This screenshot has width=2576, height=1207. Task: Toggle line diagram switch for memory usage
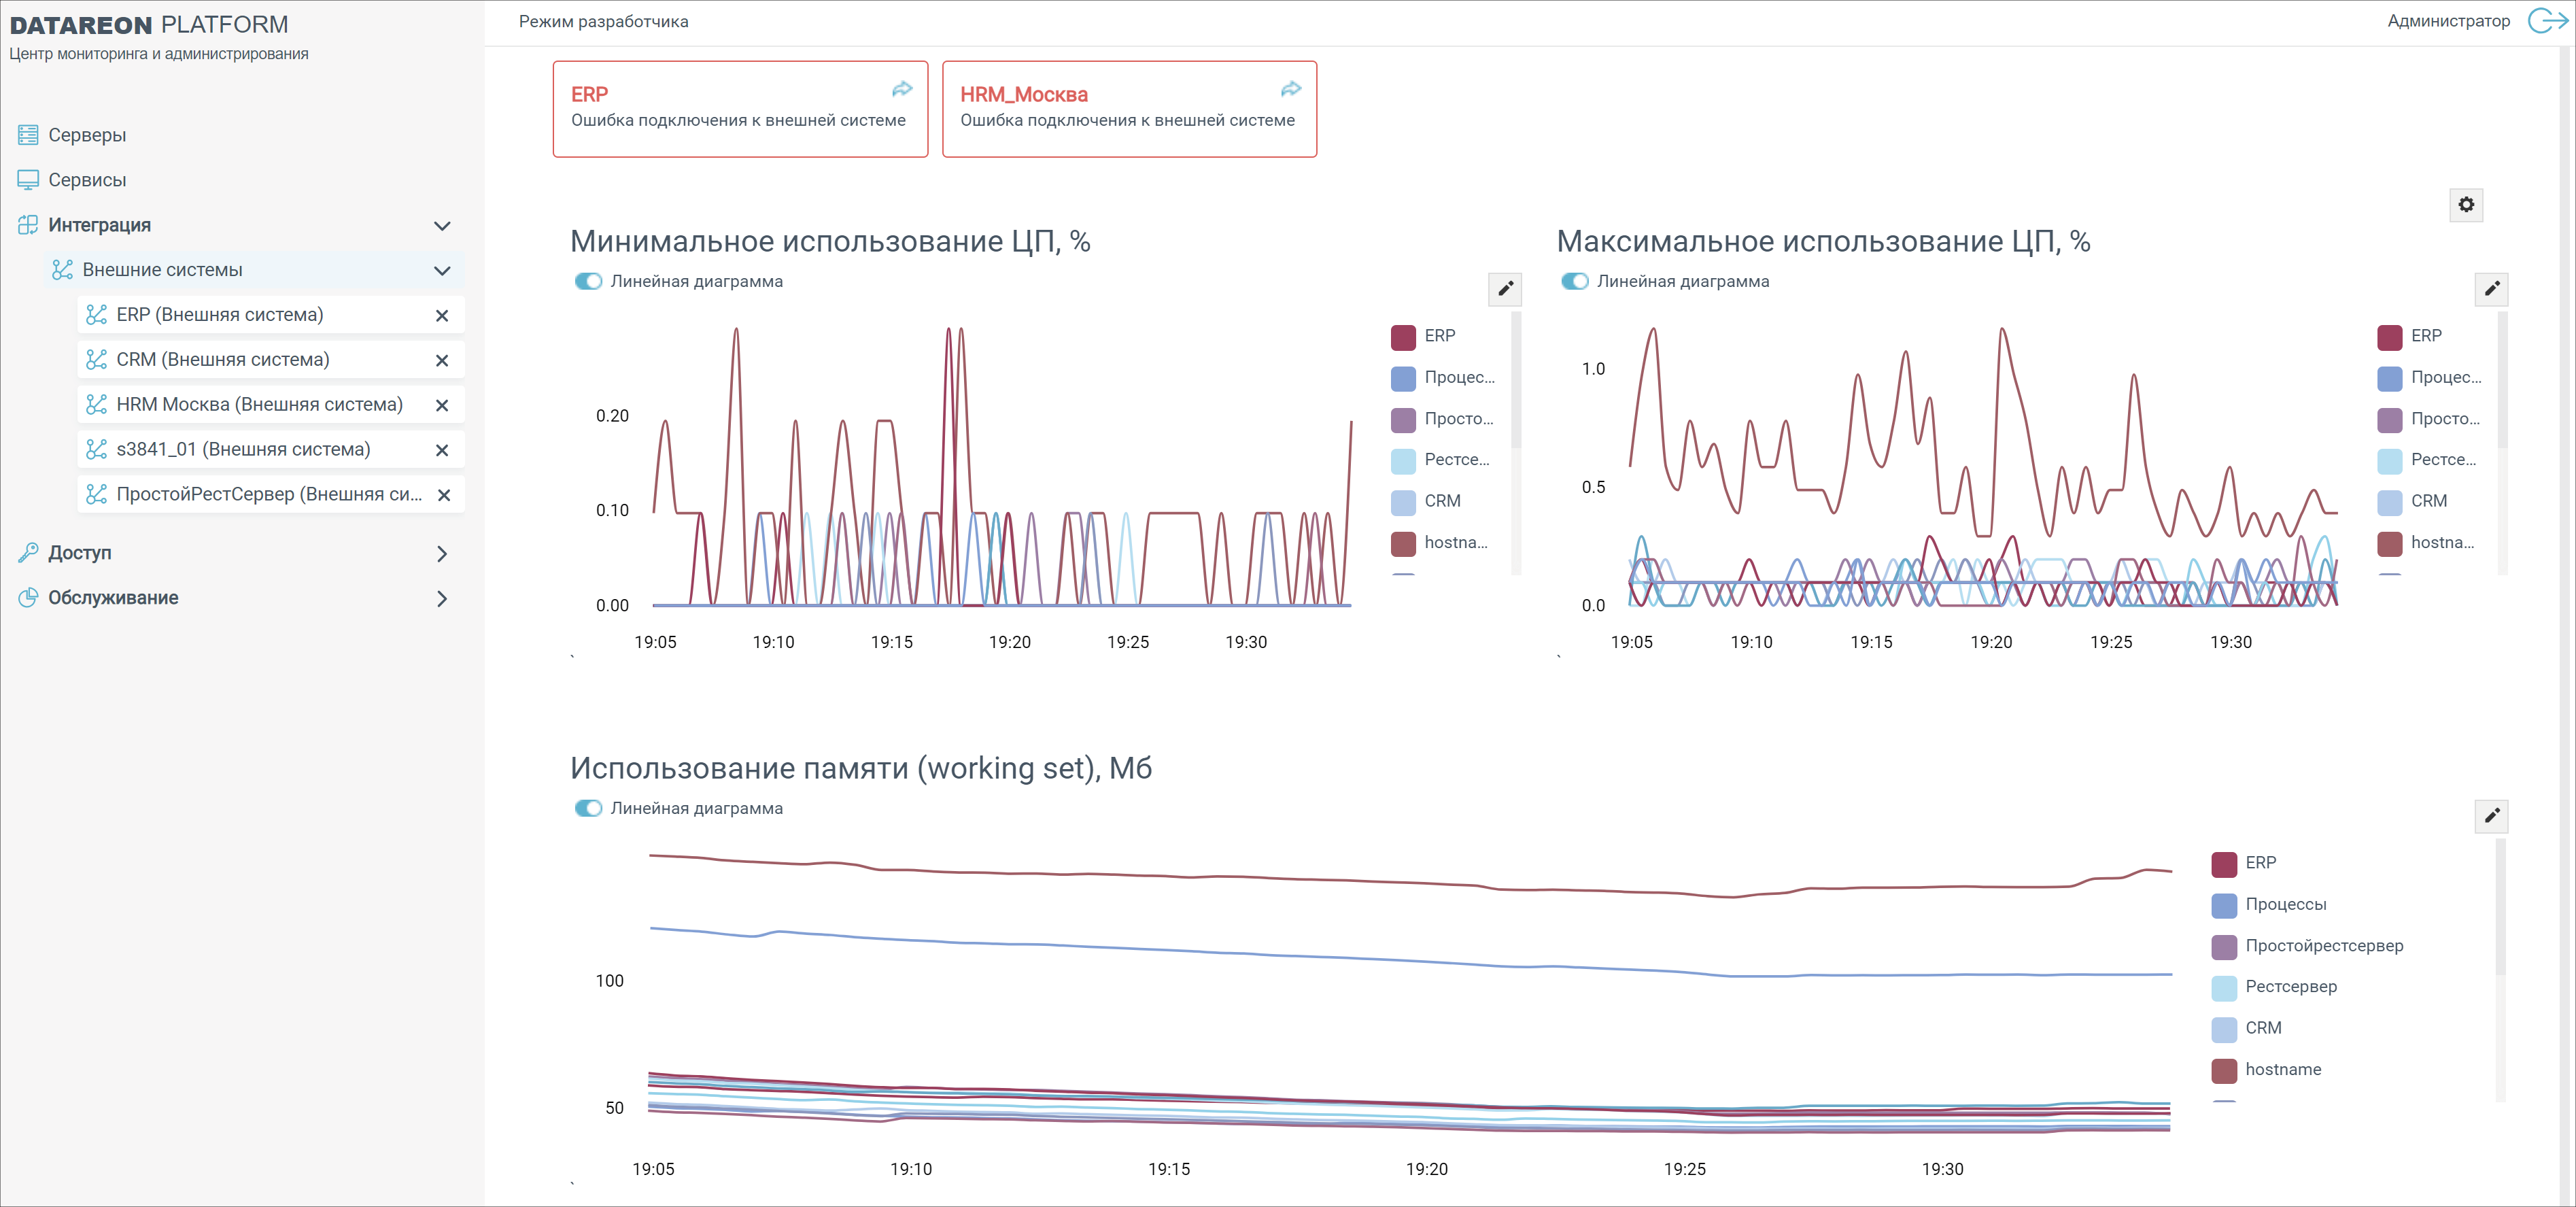coord(588,808)
